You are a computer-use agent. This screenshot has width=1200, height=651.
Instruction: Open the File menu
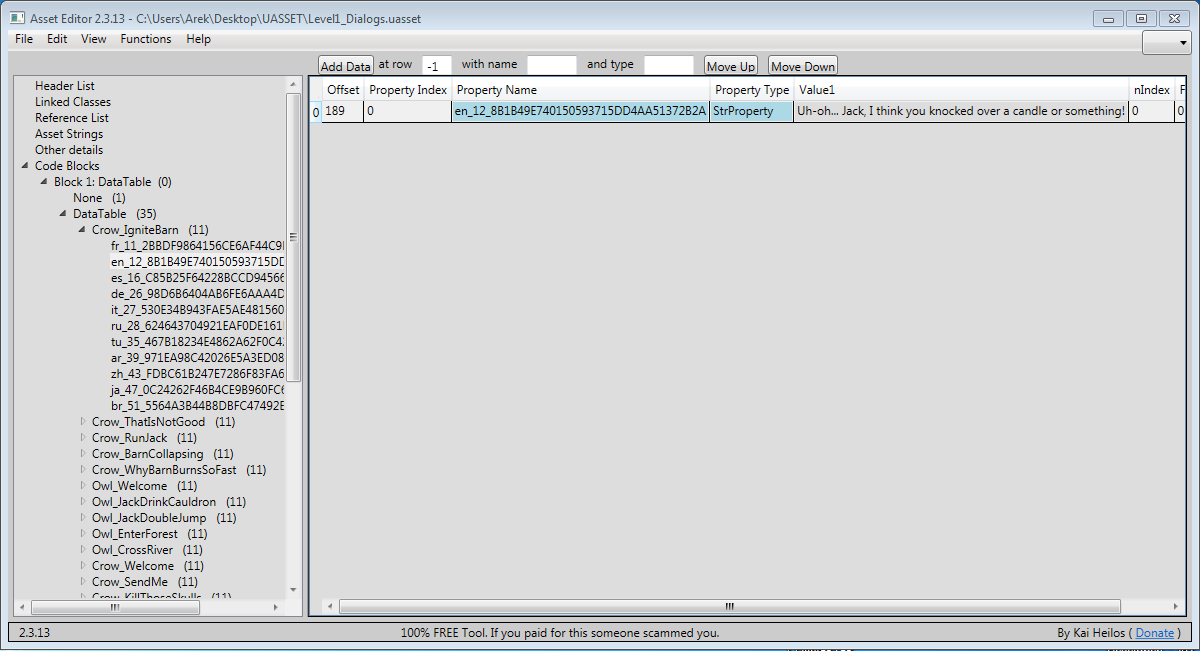coord(24,39)
